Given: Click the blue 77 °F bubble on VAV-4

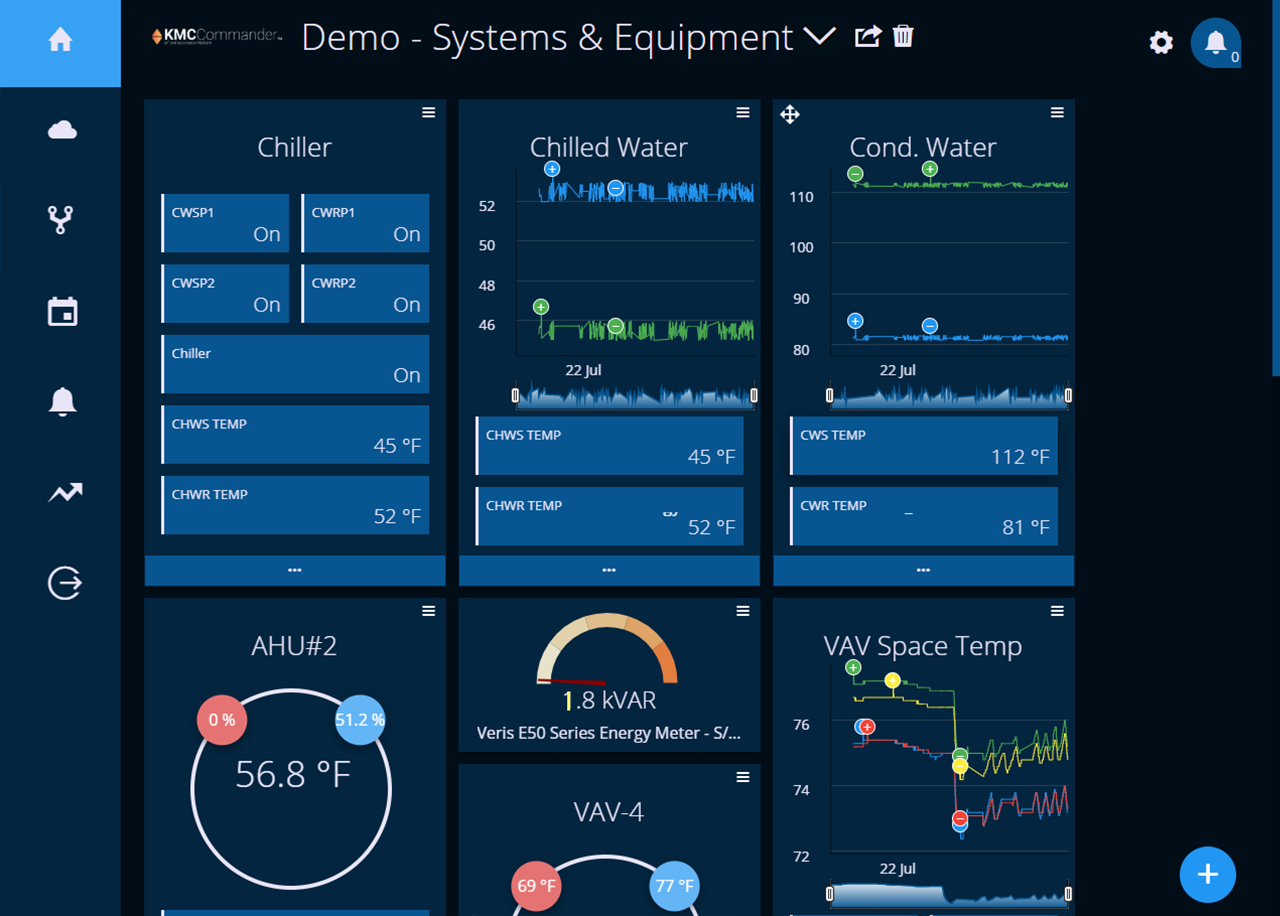Looking at the screenshot, I should click(x=674, y=886).
